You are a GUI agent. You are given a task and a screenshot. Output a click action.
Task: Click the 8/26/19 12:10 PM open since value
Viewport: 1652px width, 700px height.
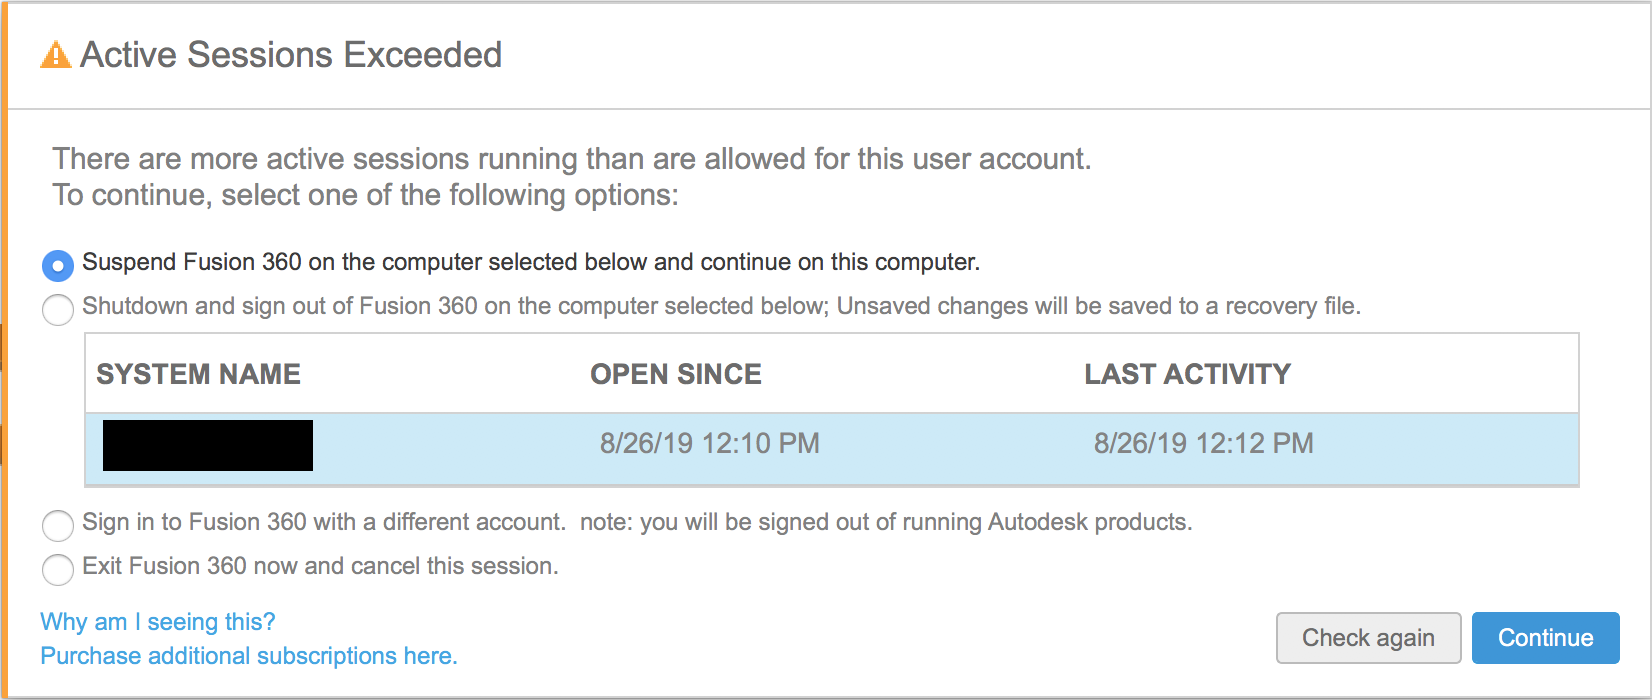(710, 444)
